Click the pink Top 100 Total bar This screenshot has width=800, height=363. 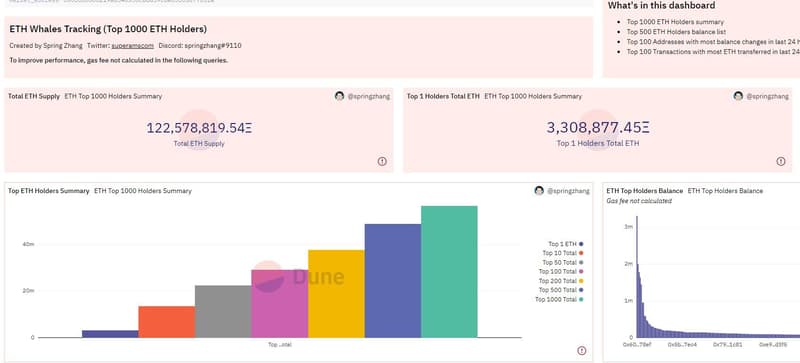tap(280, 304)
